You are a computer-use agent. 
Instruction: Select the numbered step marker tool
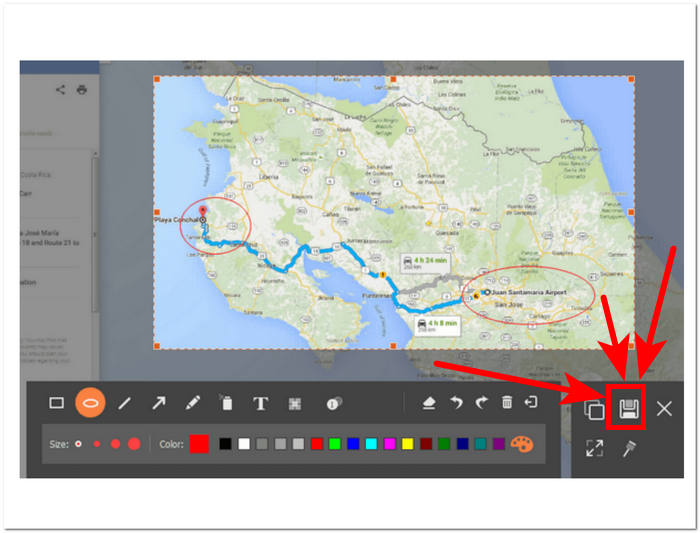point(334,404)
